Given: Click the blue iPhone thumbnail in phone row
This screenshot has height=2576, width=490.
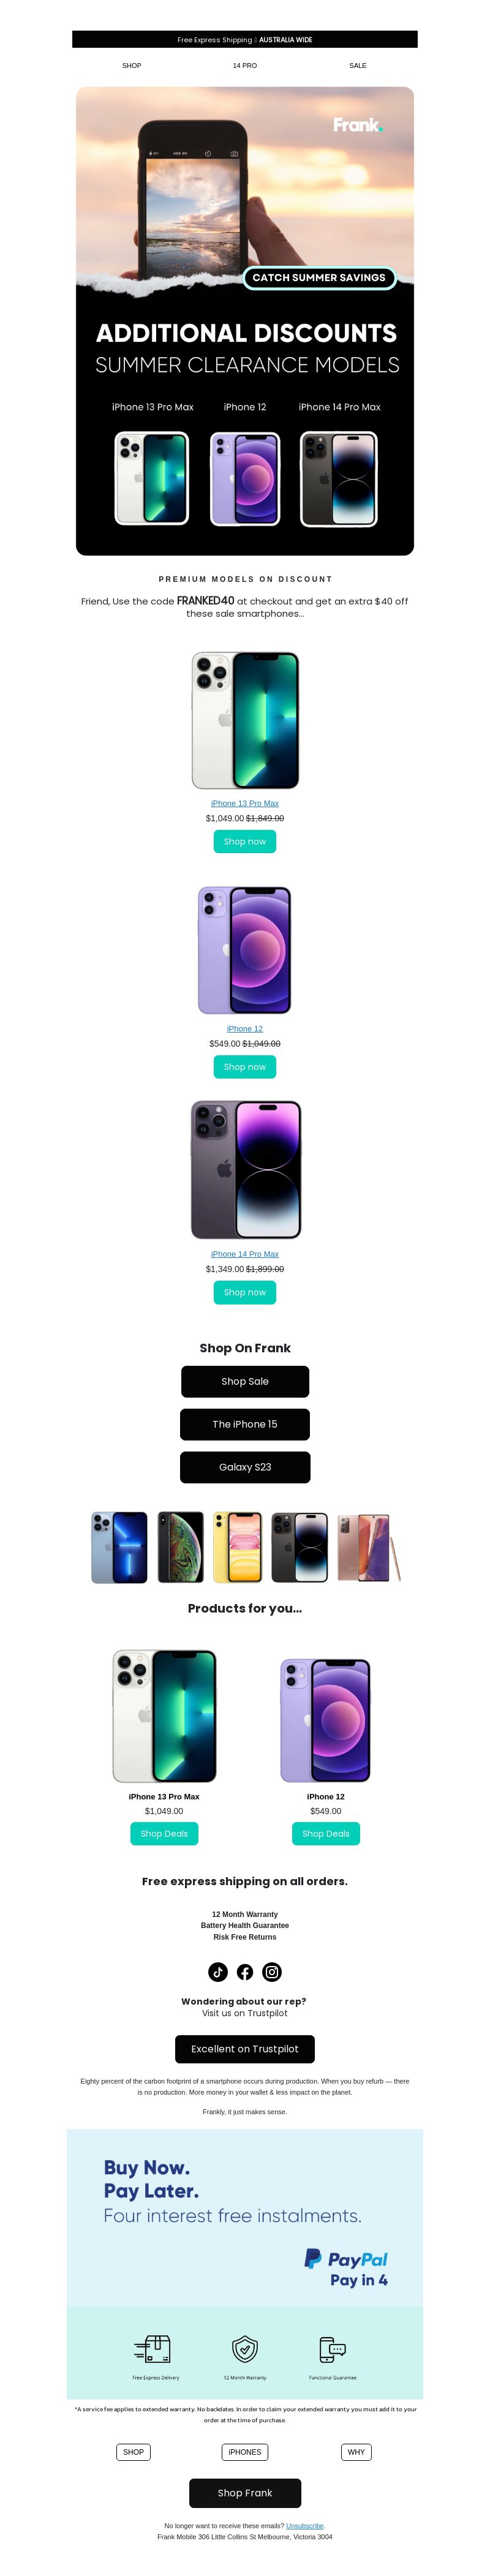Looking at the screenshot, I should (x=119, y=1548).
